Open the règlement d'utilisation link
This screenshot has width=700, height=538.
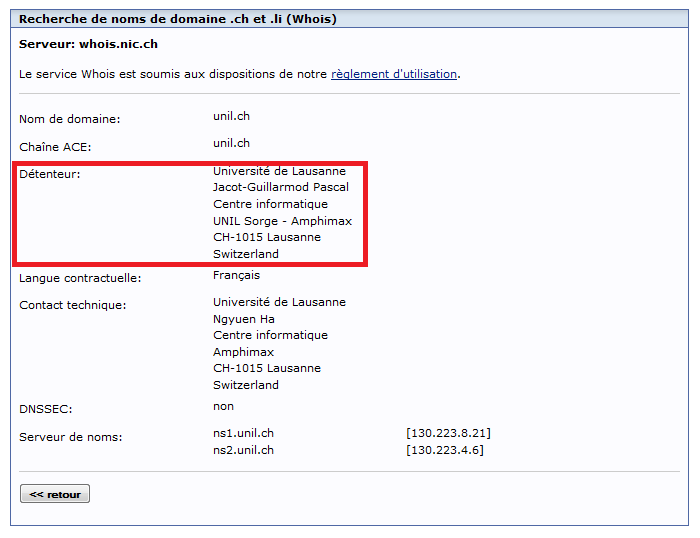coord(394,74)
